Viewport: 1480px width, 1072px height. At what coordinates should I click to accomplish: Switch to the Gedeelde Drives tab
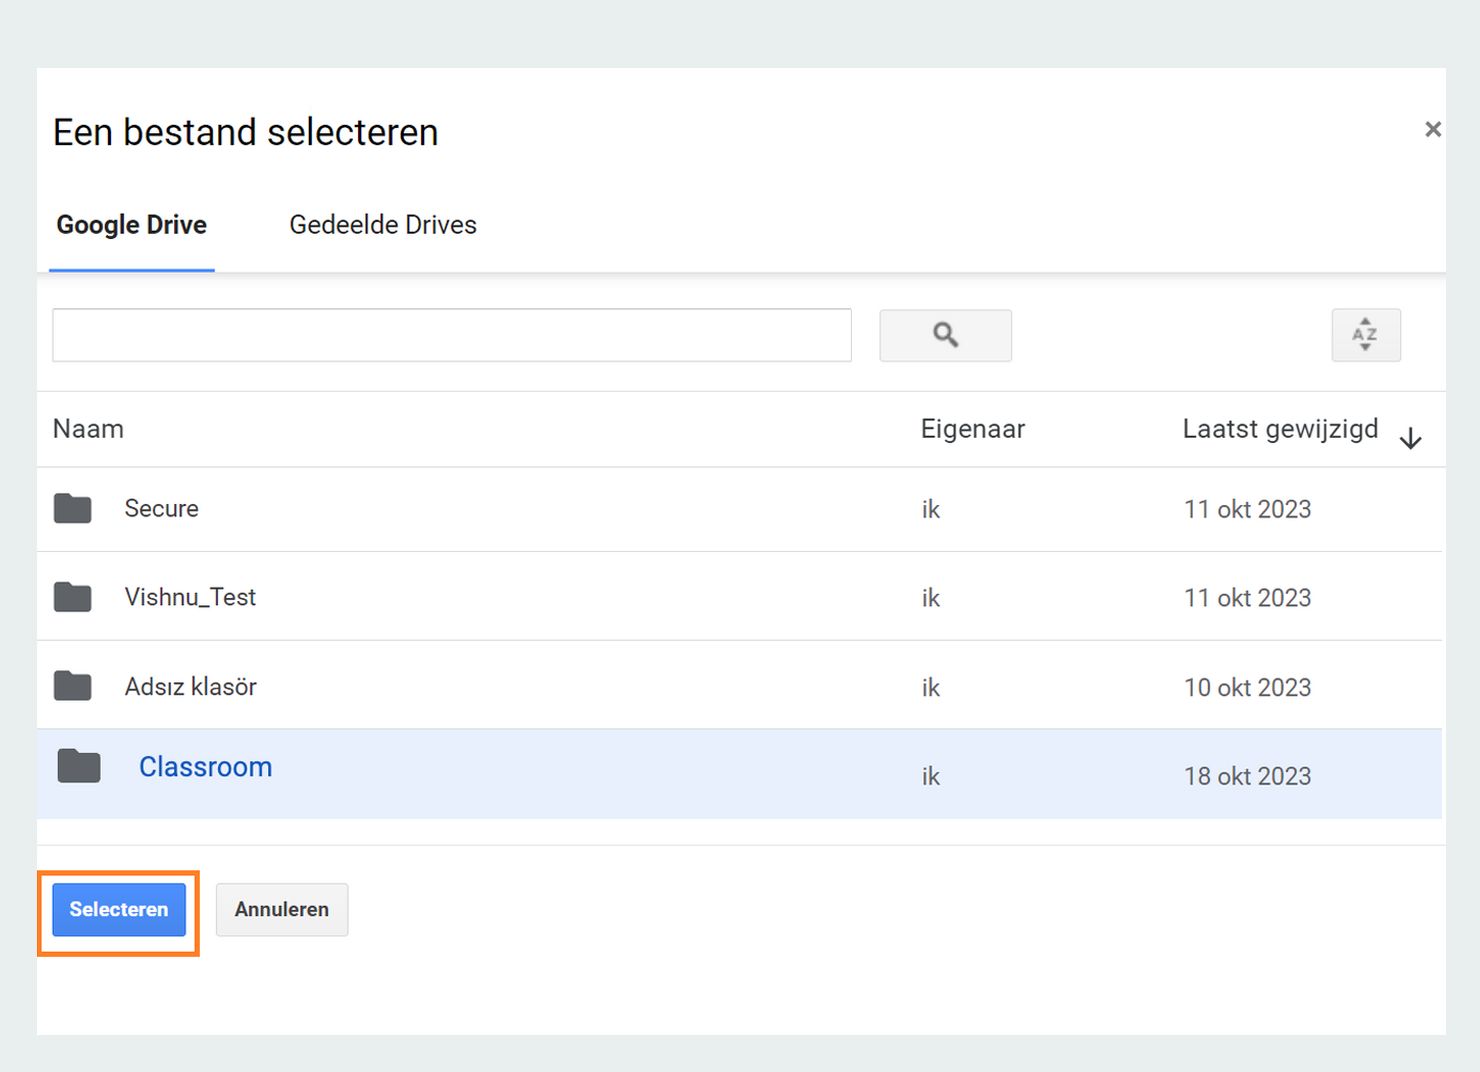(383, 225)
